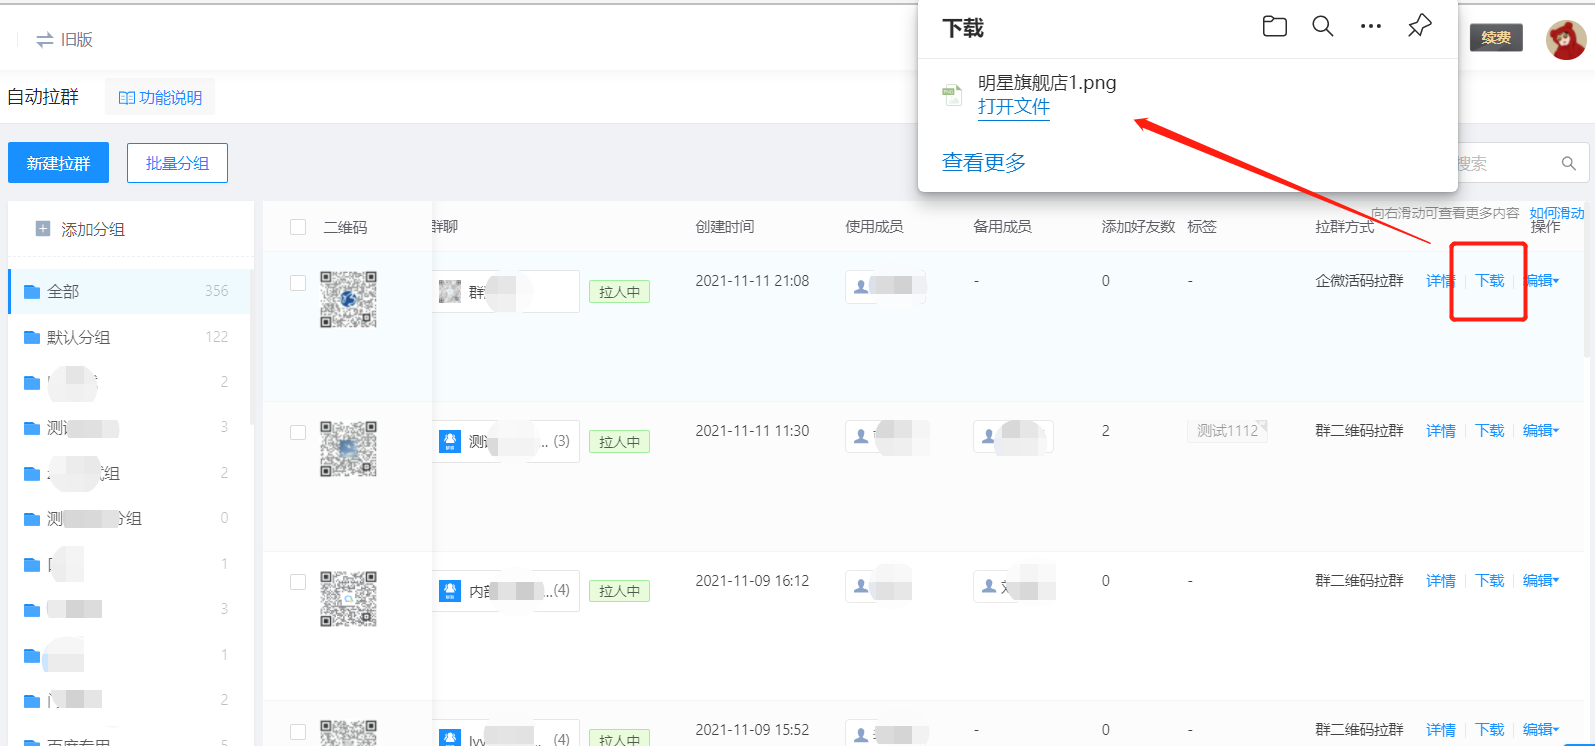Open 功能说明 help link
The image size is (1595, 746).
(160, 98)
